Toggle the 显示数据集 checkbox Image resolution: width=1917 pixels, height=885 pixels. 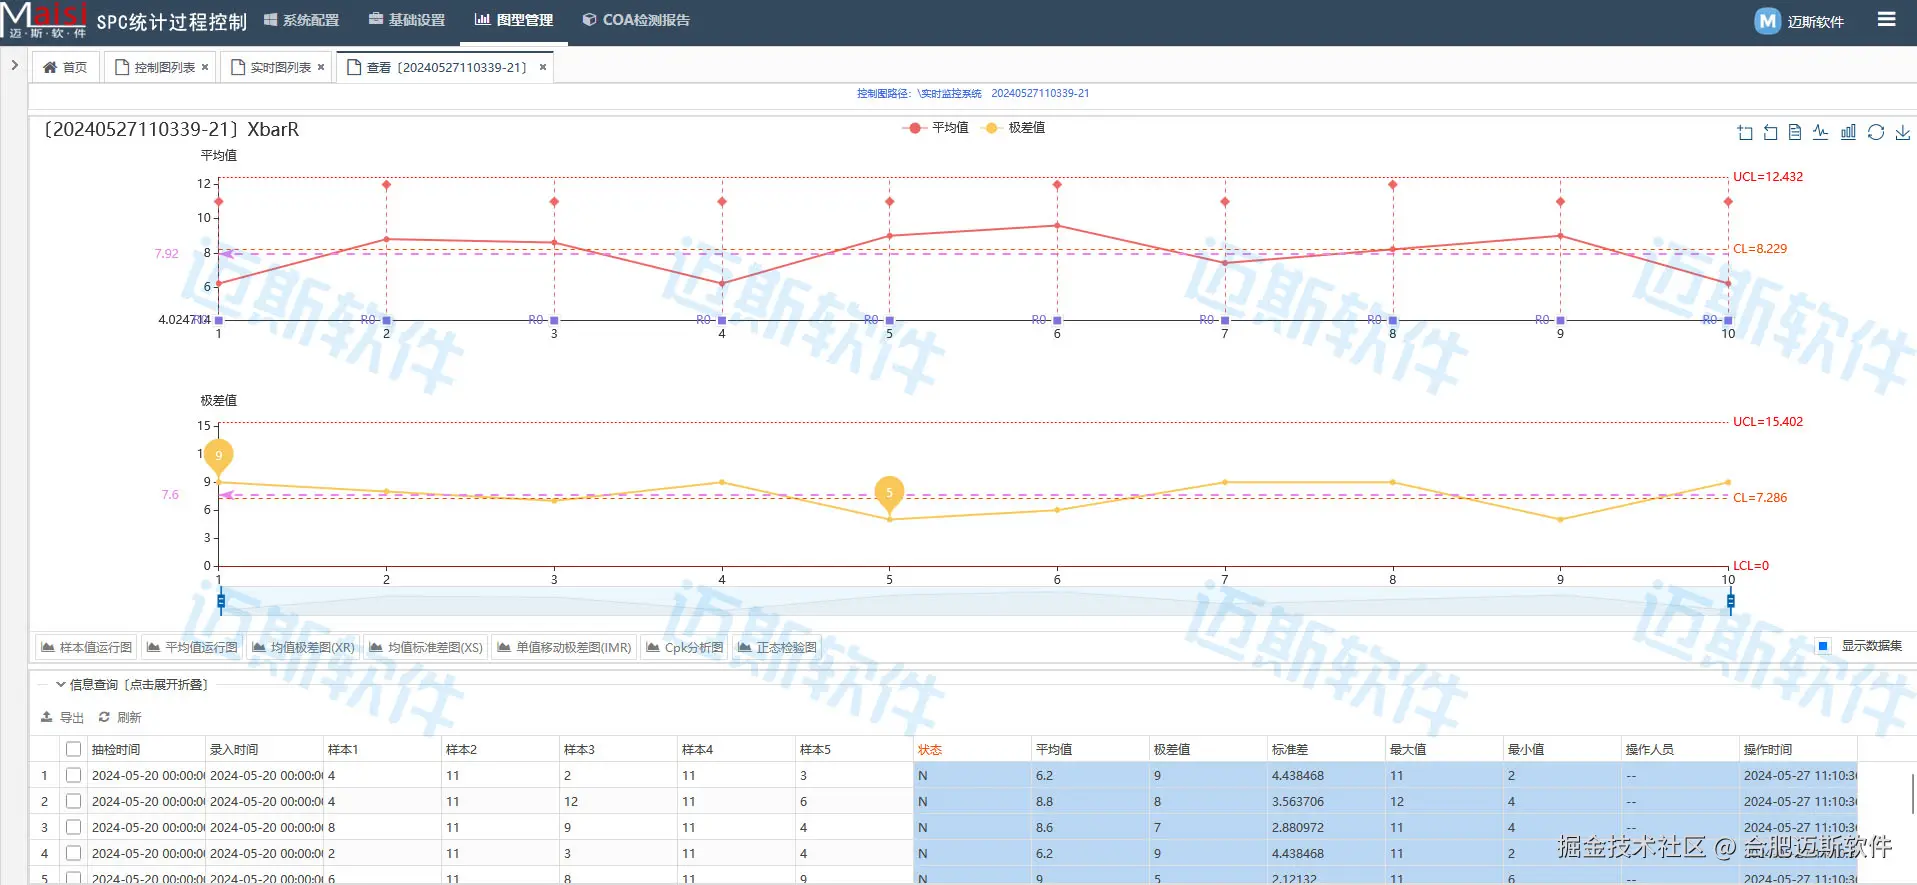[x=1823, y=646]
